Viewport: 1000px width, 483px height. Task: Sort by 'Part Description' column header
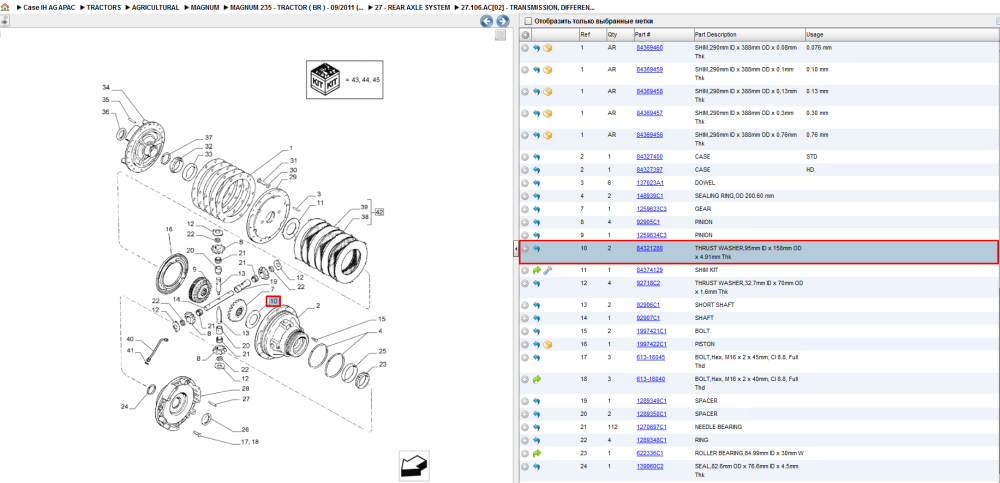[715, 34]
